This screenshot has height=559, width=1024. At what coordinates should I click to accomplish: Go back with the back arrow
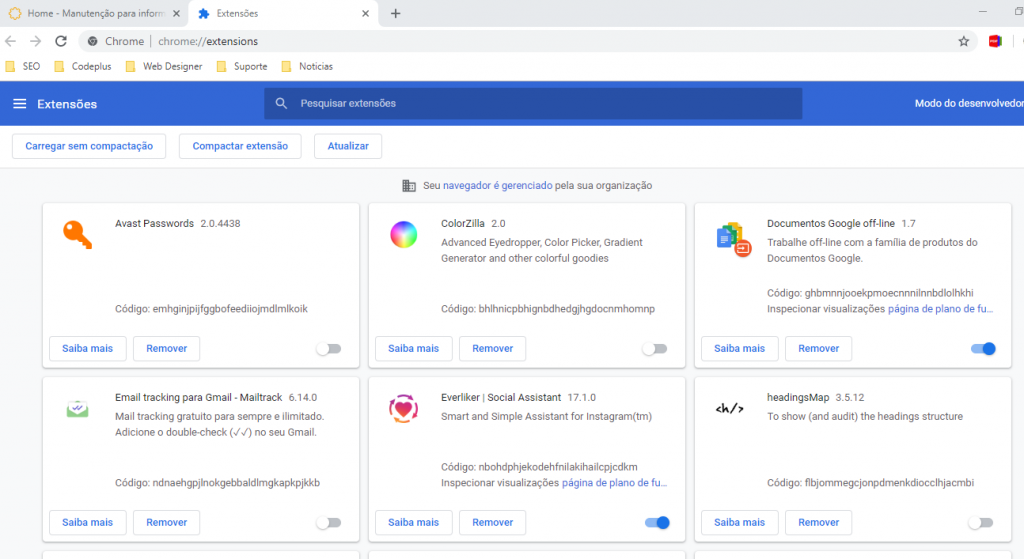(x=10, y=41)
